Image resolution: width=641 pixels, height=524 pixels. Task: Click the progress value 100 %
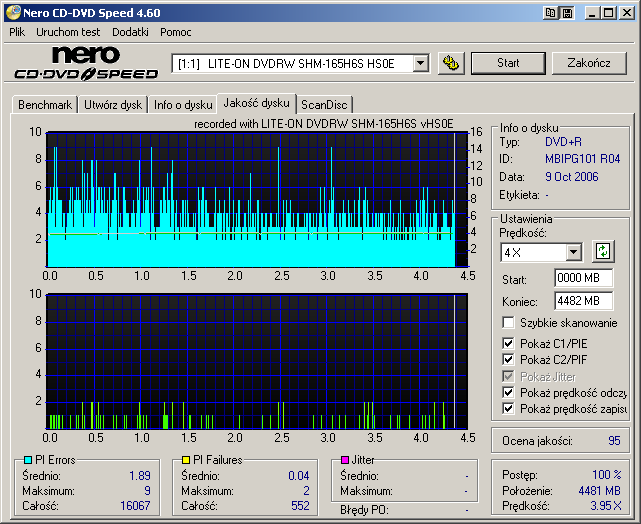[607, 475]
